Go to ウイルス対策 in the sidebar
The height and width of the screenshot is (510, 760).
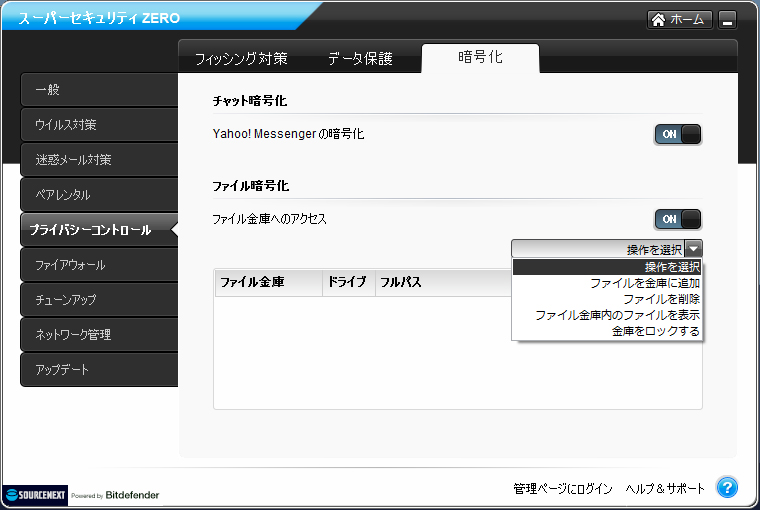click(98, 125)
